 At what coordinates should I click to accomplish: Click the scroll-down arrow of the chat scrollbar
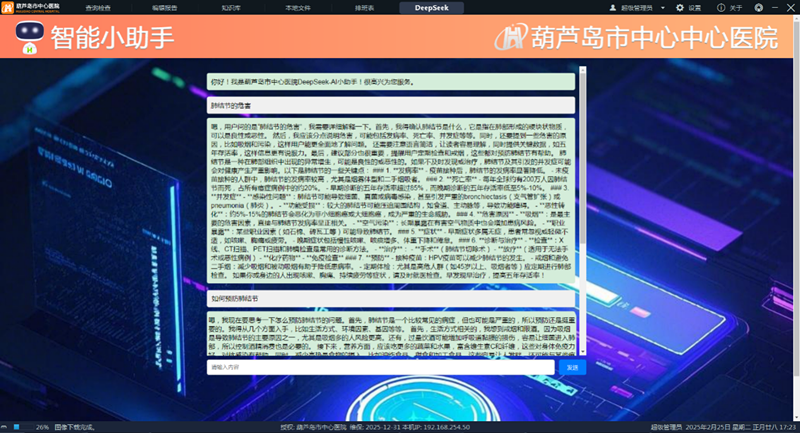click(x=583, y=352)
